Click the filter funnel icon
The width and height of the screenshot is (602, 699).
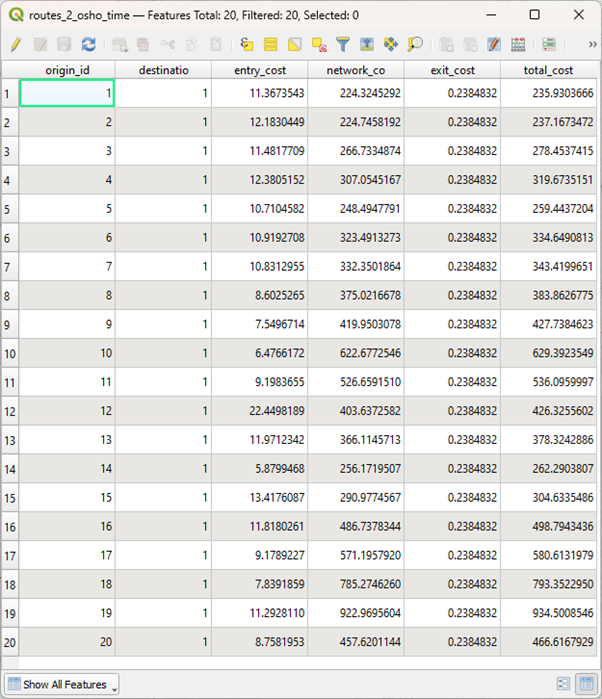coord(343,45)
